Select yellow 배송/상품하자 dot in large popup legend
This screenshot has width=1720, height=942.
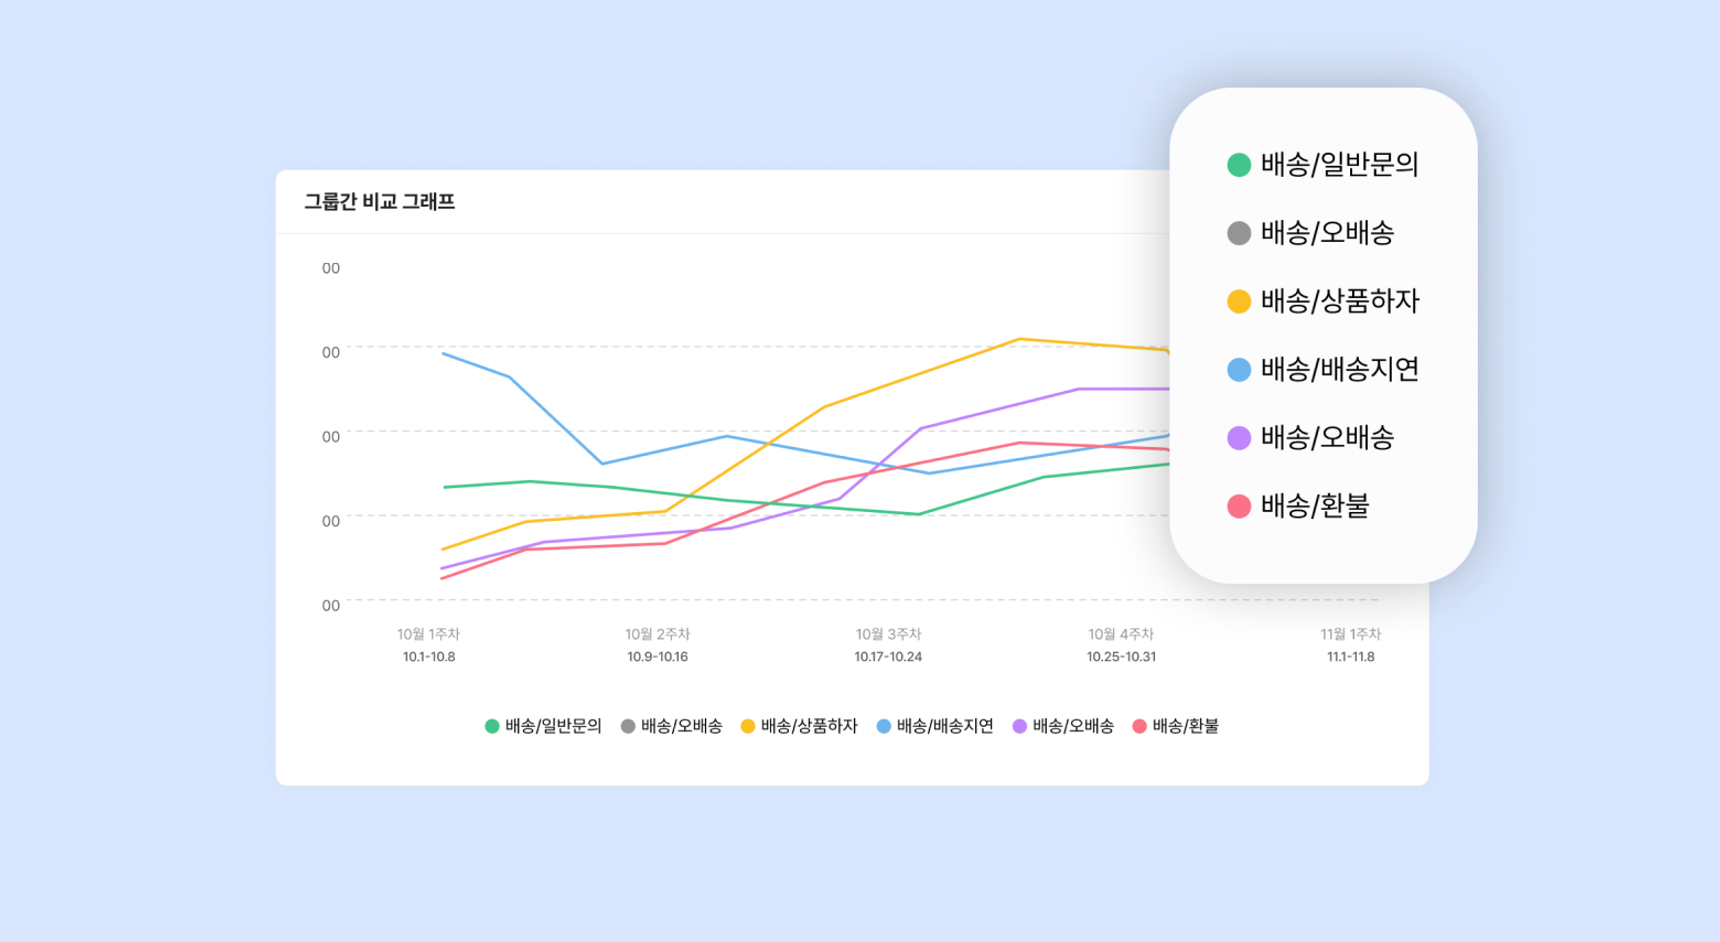tap(1239, 301)
